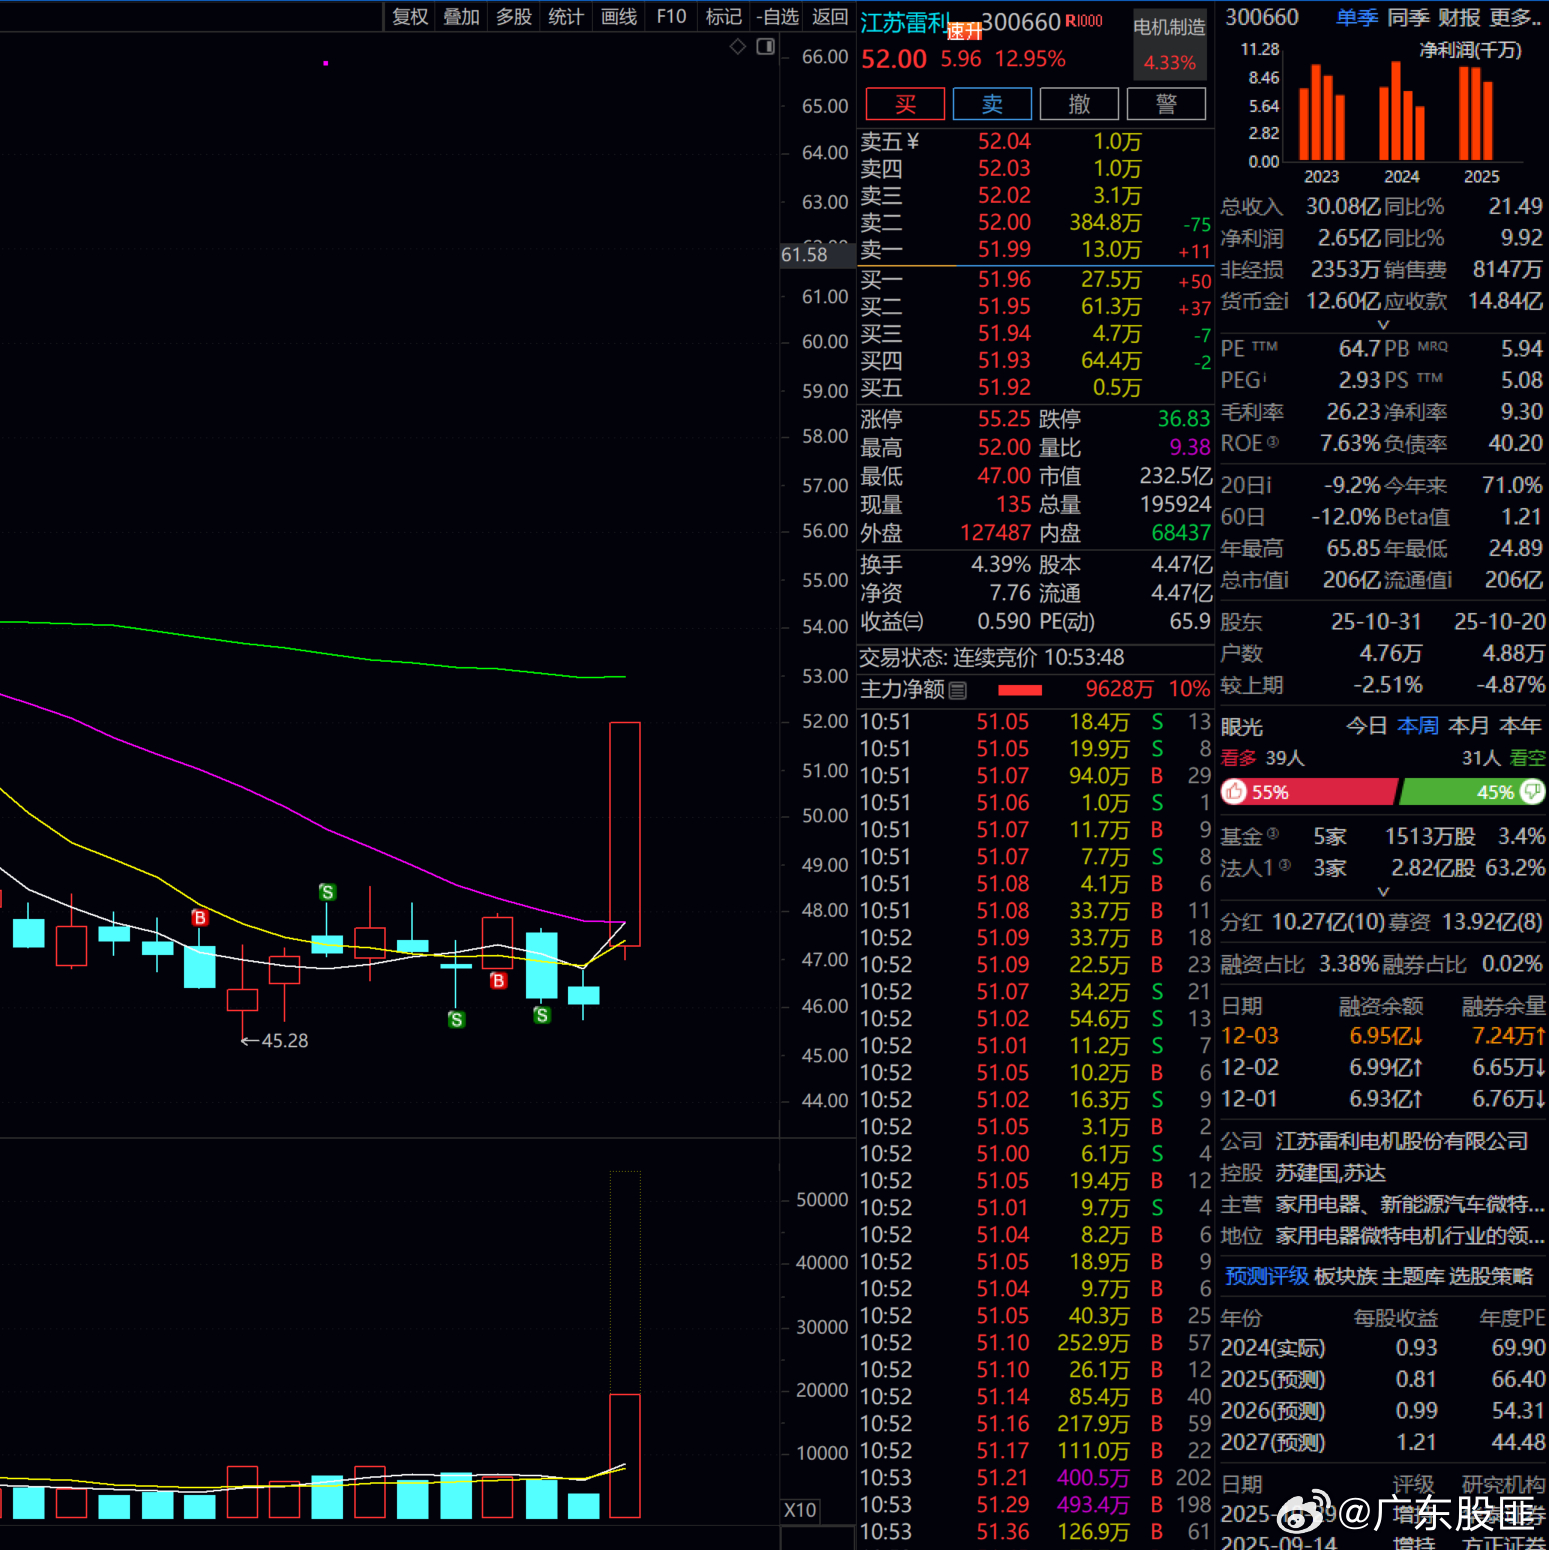The width and height of the screenshot is (1549, 1550).
Task: Click the thumbs-up 看多 vote icon
Action: [1235, 792]
